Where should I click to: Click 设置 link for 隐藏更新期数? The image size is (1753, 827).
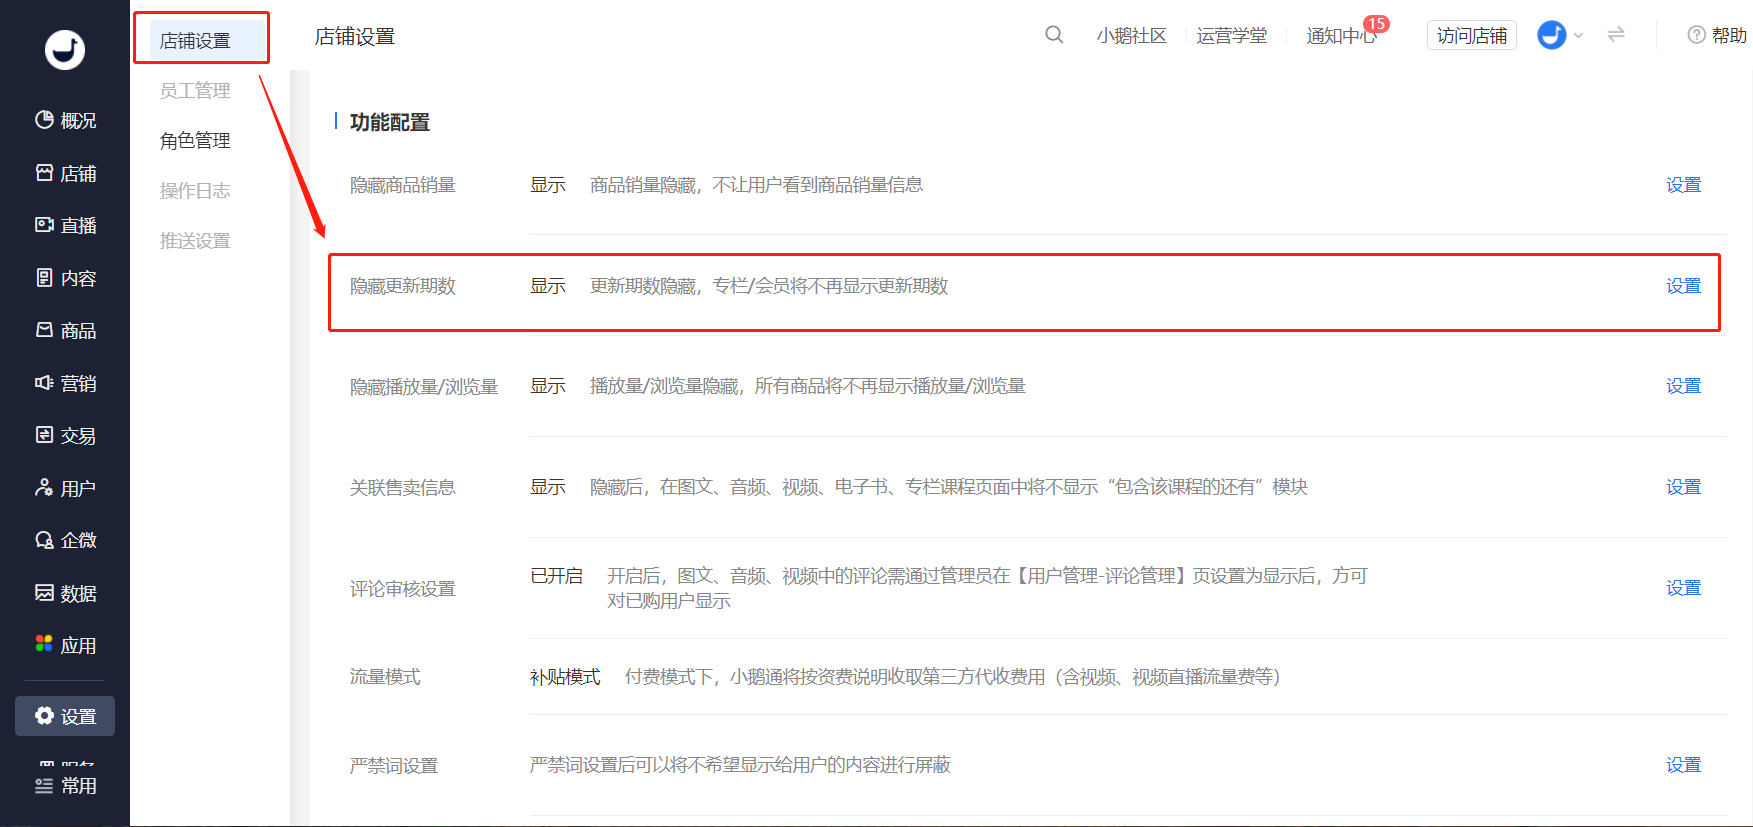[1683, 286]
